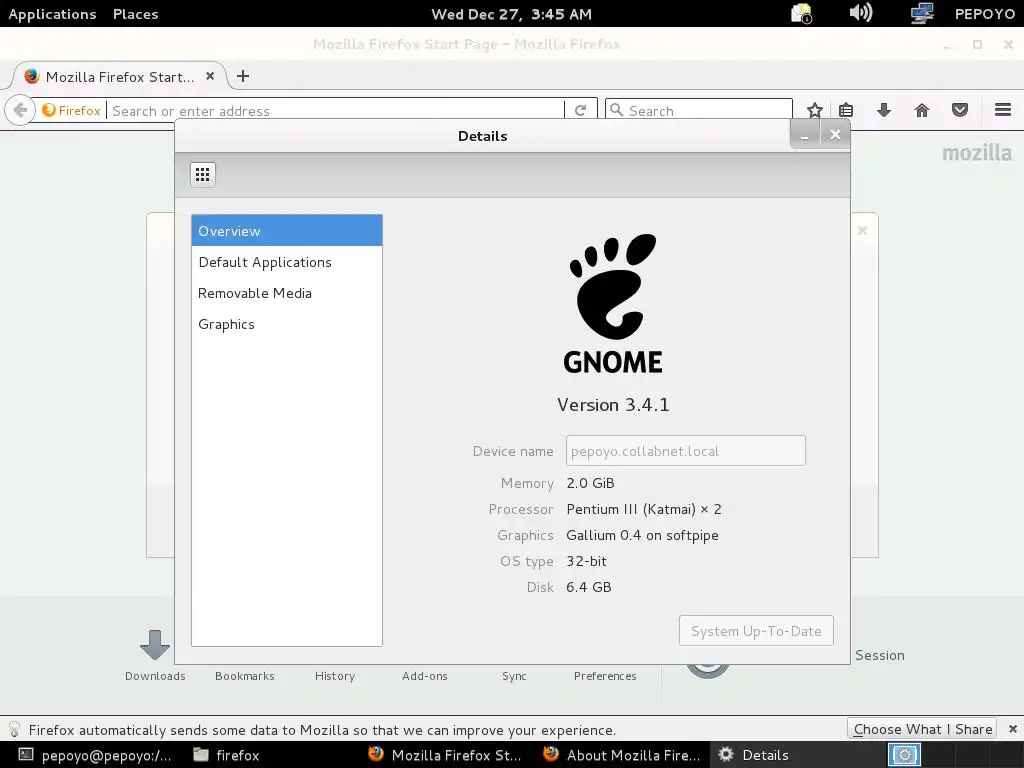Dismiss the Firefox data notification bar
The image size is (1024, 768).
tap(1012, 729)
